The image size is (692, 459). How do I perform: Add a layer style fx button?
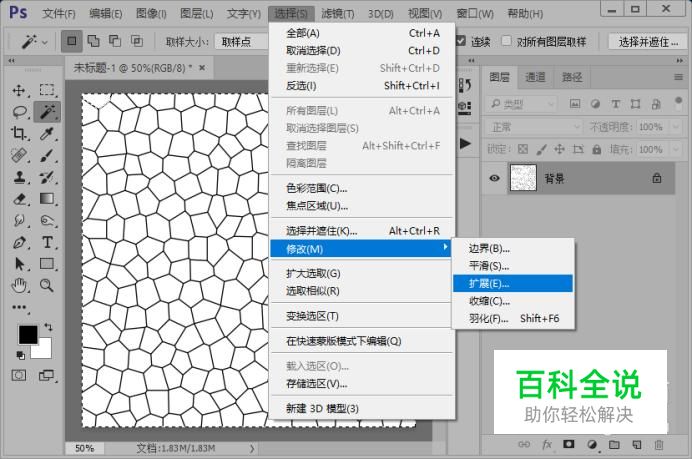pyautogui.click(x=546, y=444)
